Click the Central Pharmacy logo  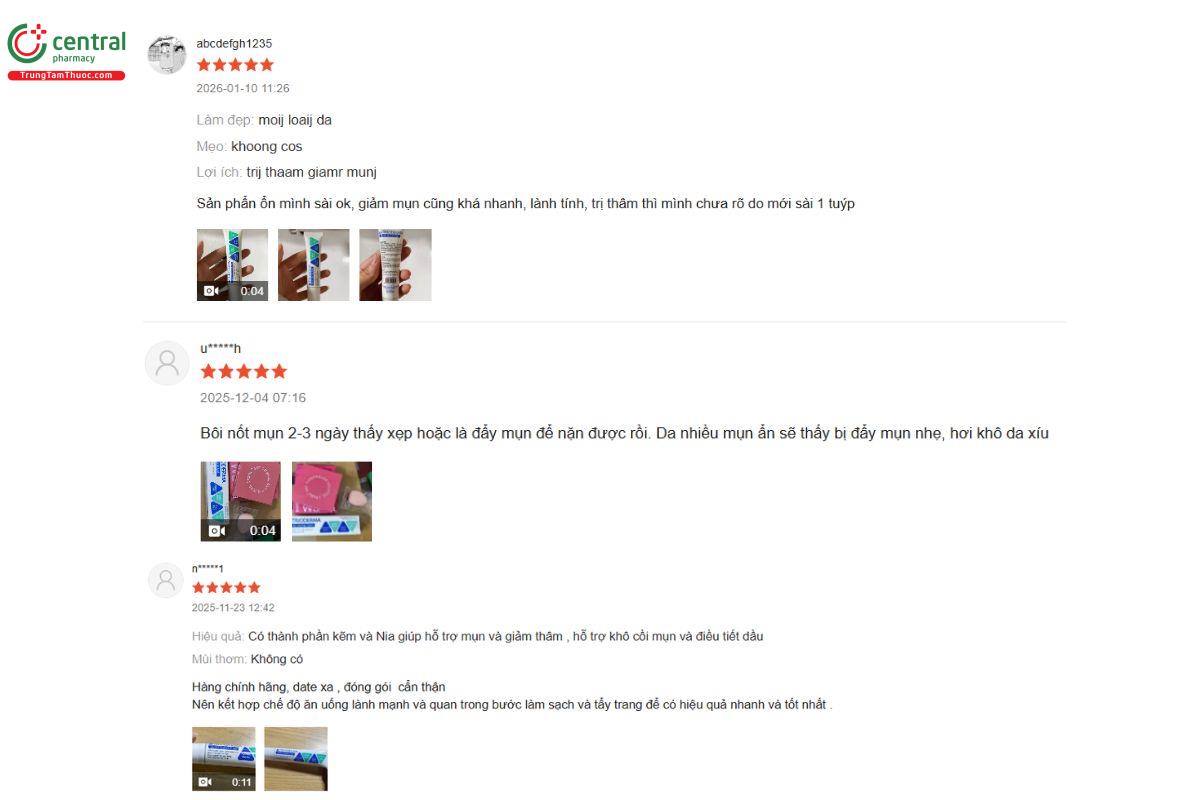point(67,52)
